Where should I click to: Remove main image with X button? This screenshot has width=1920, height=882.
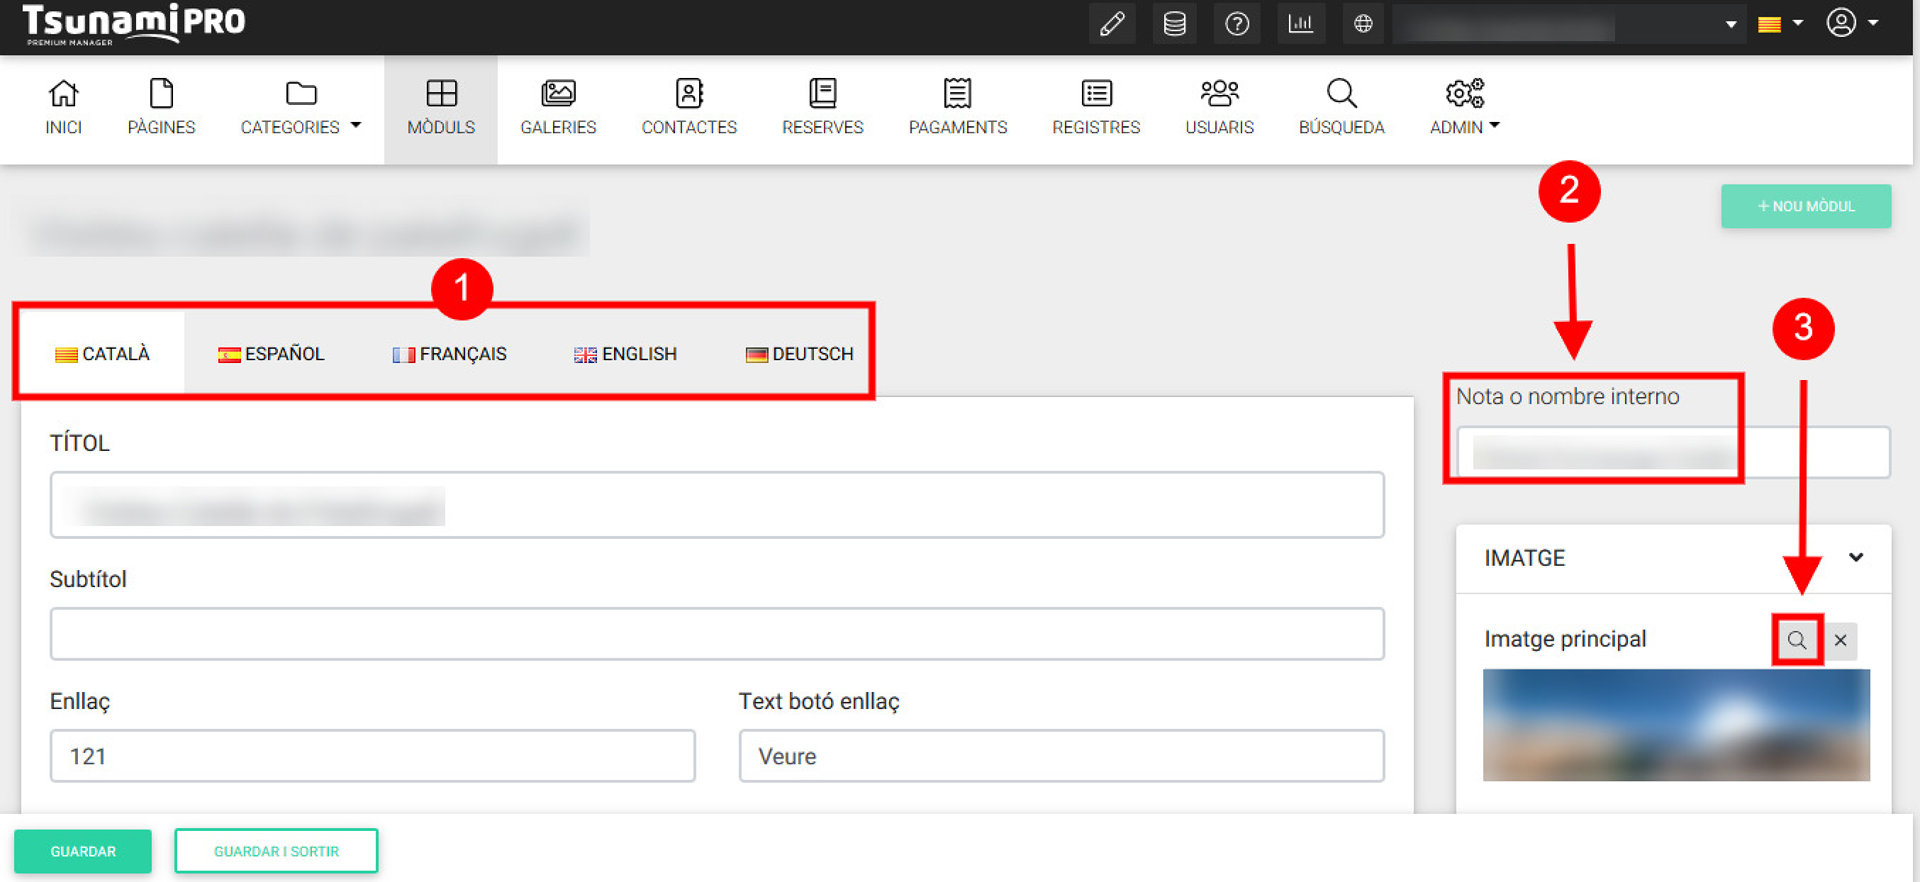(1840, 641)
